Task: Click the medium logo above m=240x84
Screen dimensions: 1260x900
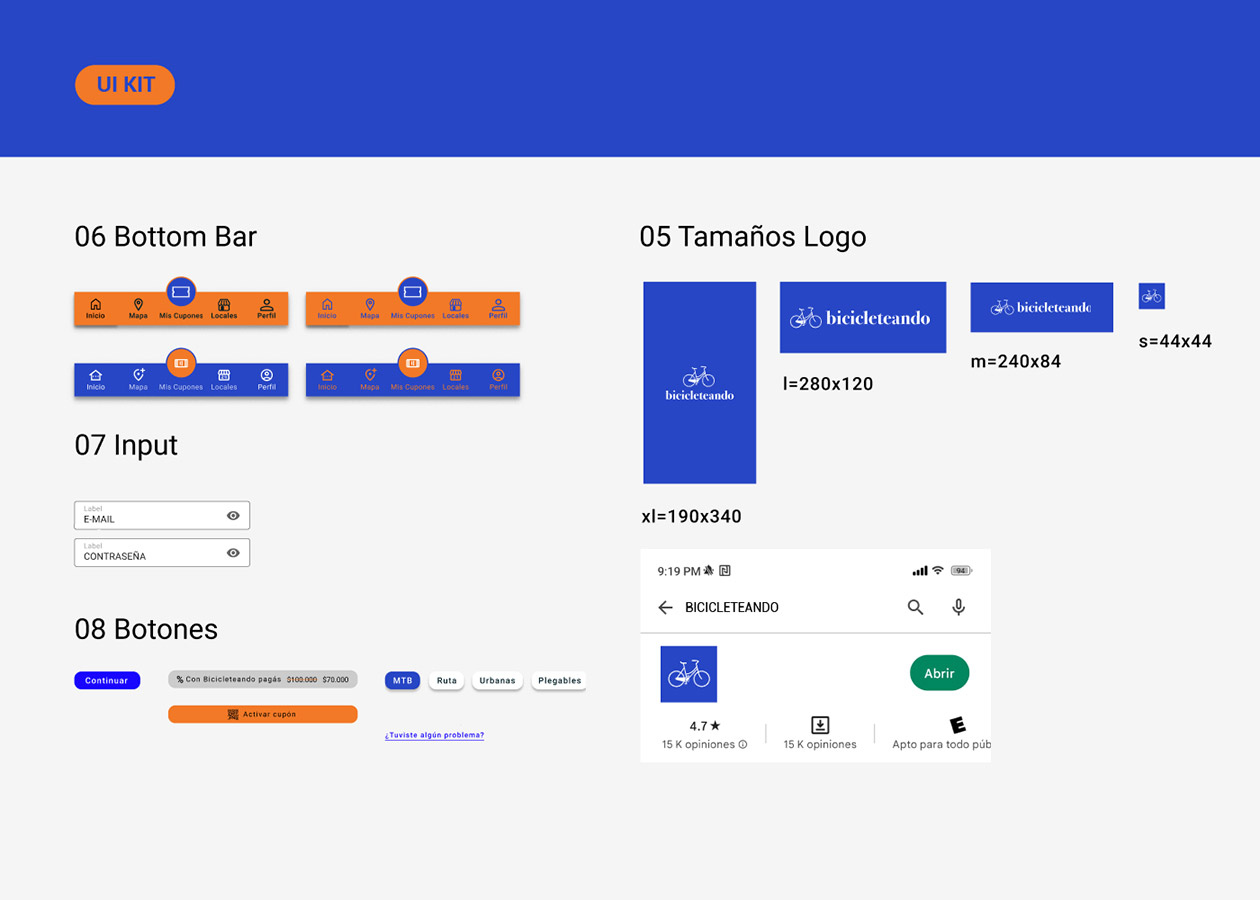Action: click(1042, 307)
